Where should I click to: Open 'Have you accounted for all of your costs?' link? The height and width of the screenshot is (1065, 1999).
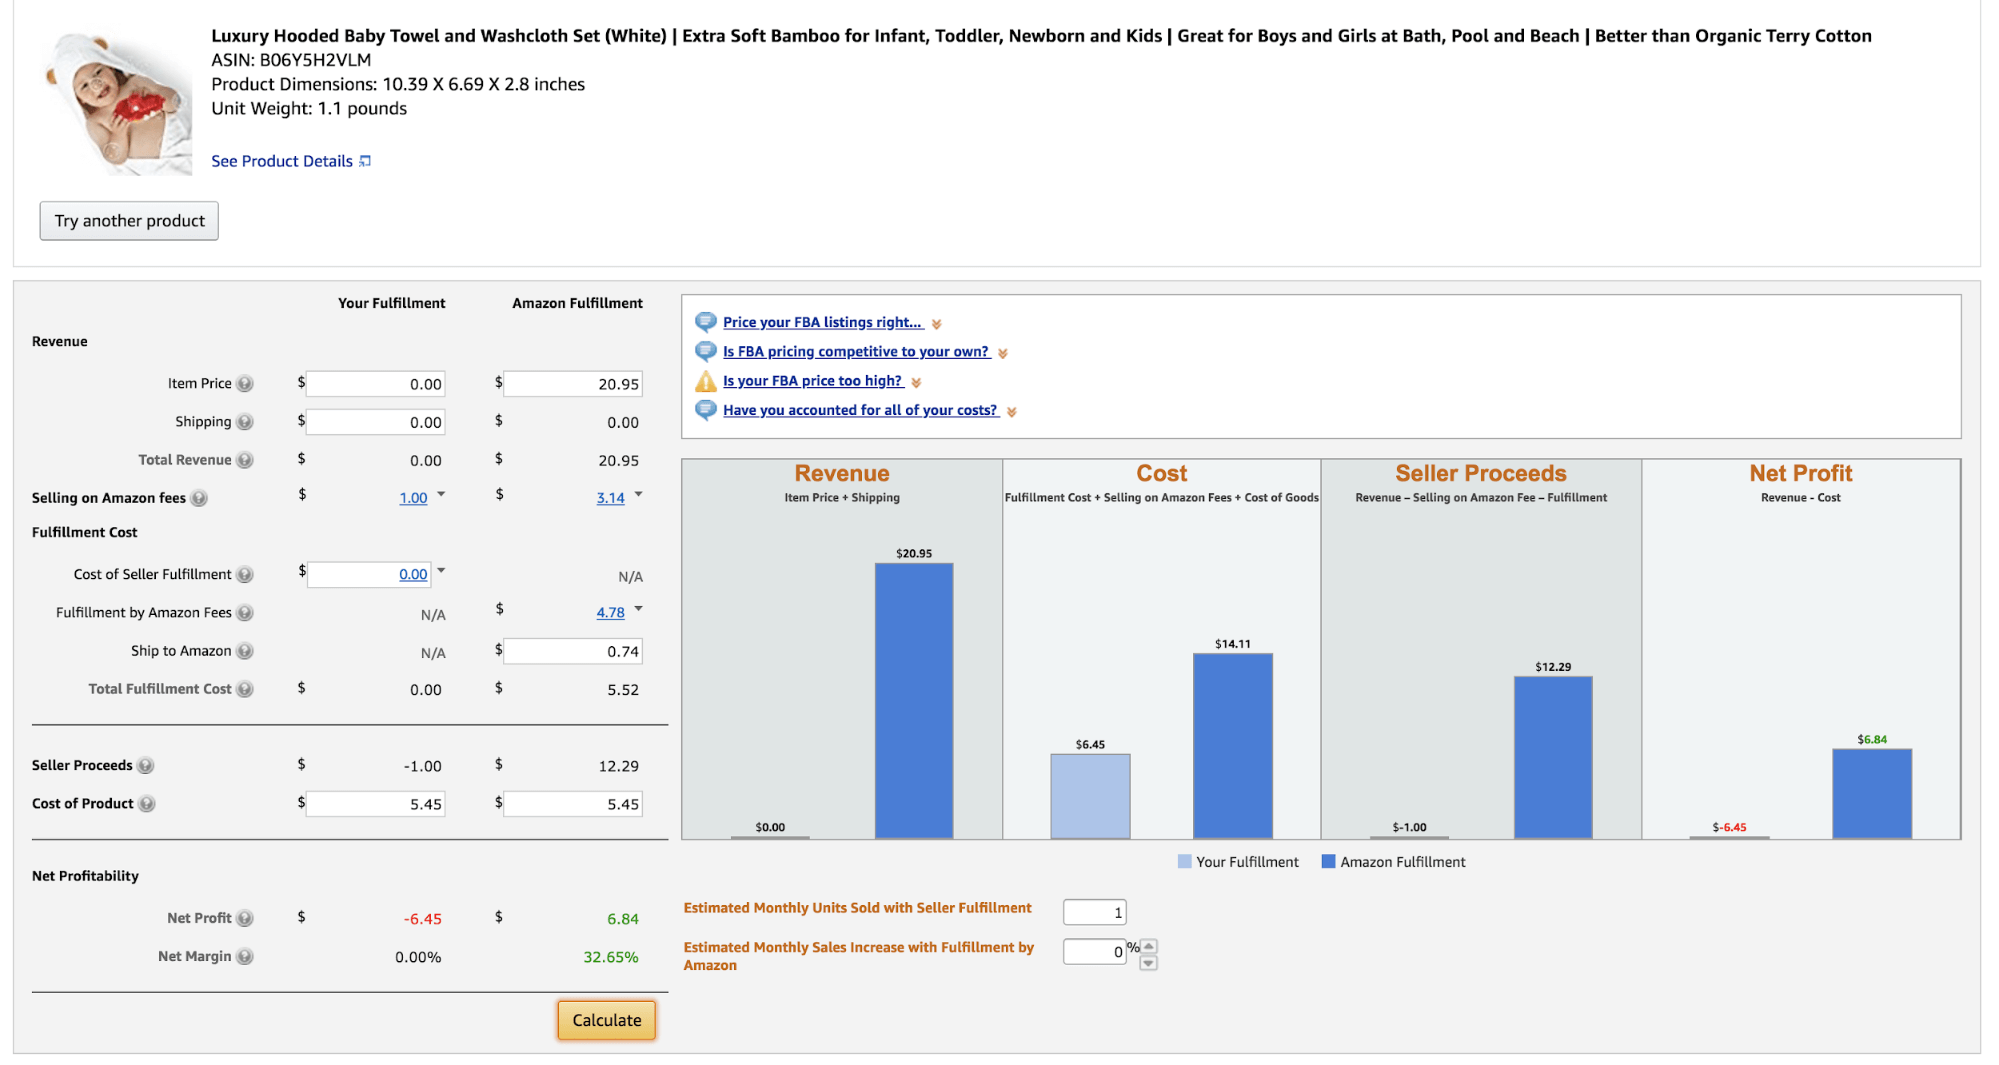pos(860,410)
